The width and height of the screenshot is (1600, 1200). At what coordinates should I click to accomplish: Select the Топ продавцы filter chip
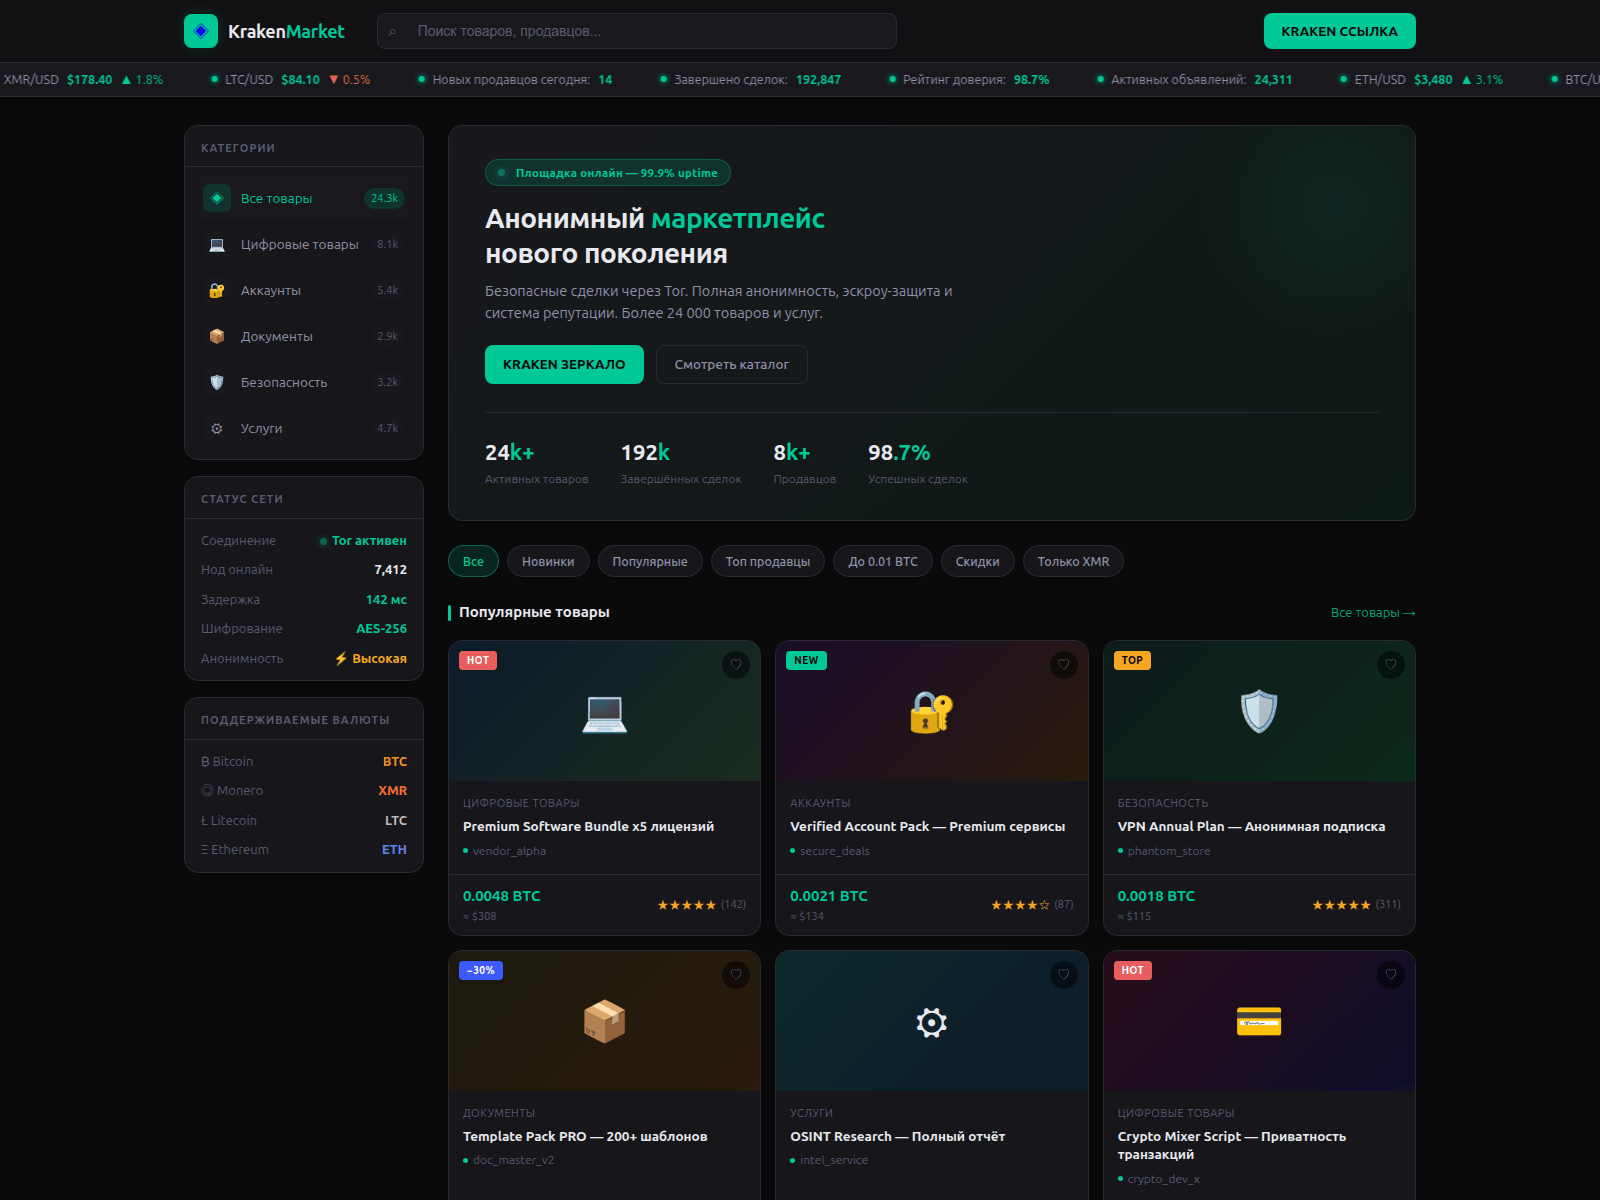(x=768, y=561)
